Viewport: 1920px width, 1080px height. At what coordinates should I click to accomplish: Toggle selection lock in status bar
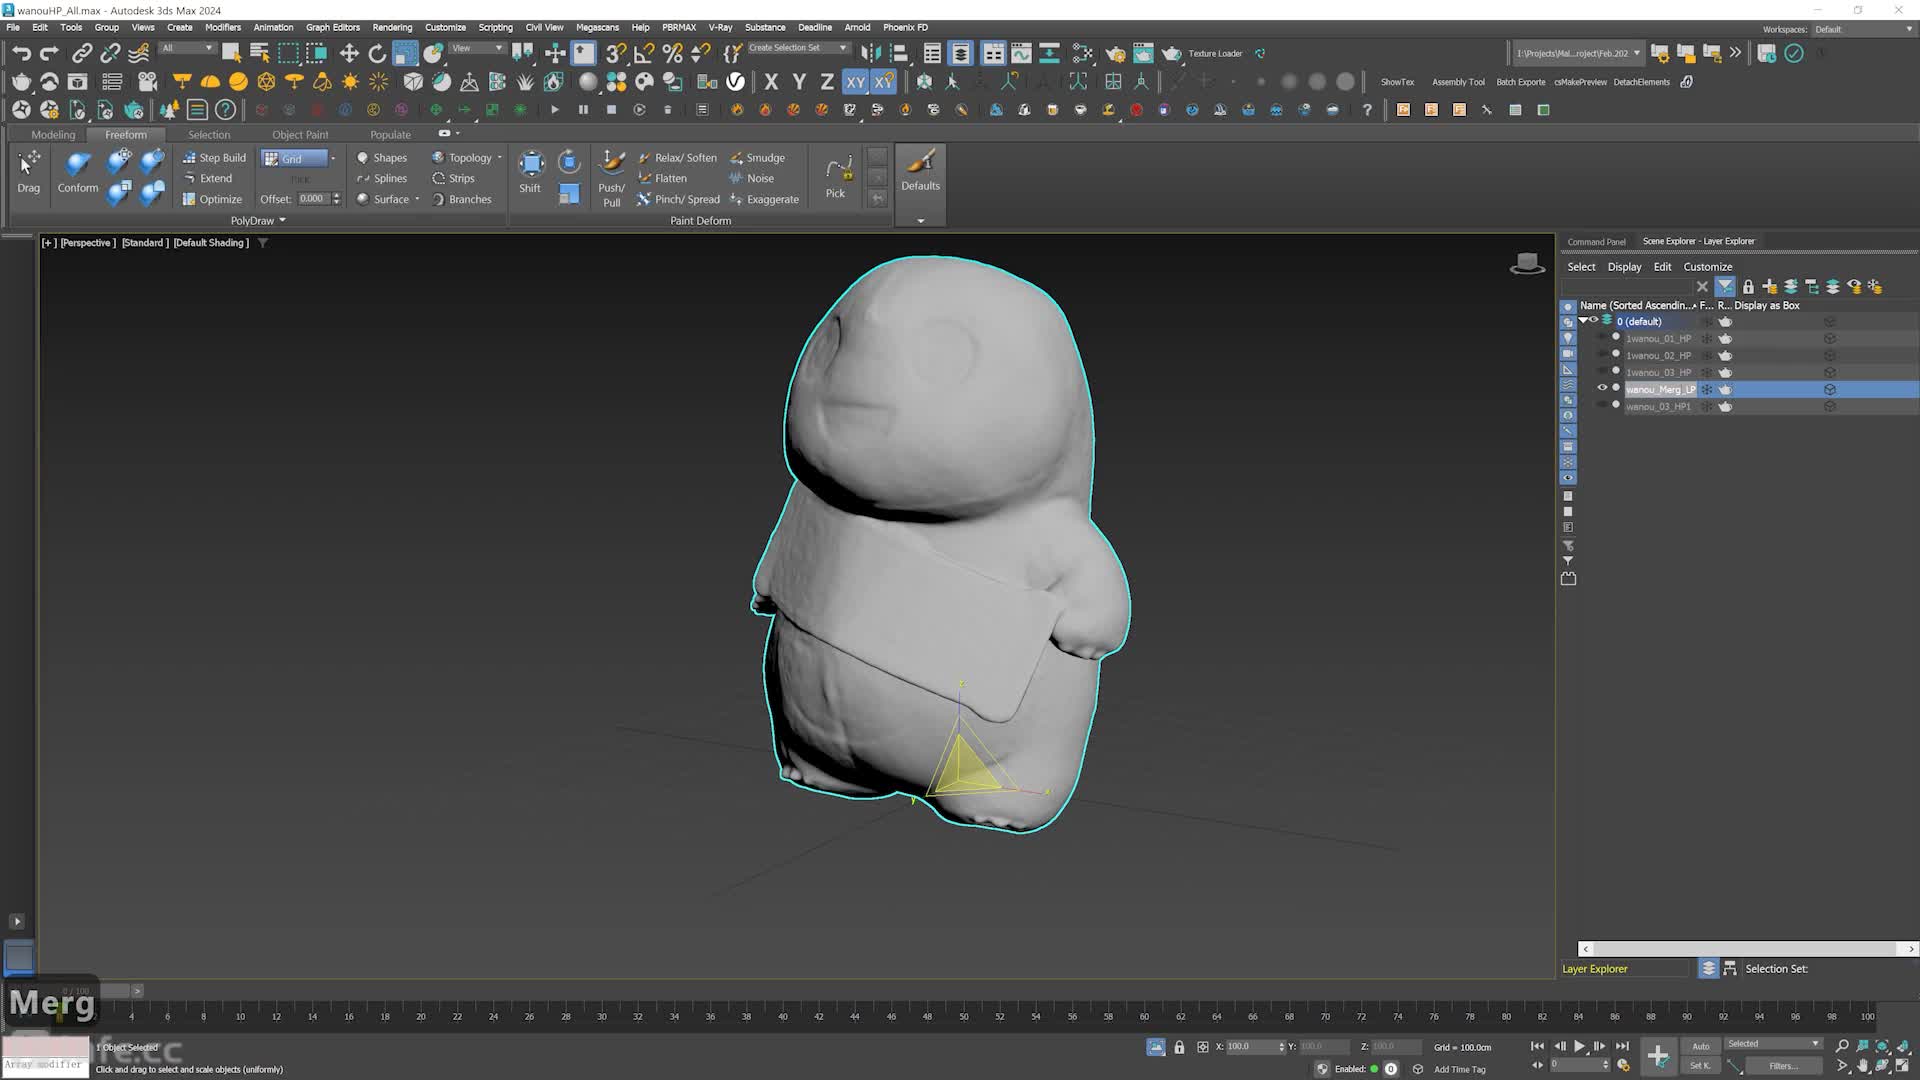coord(1179,1047)
